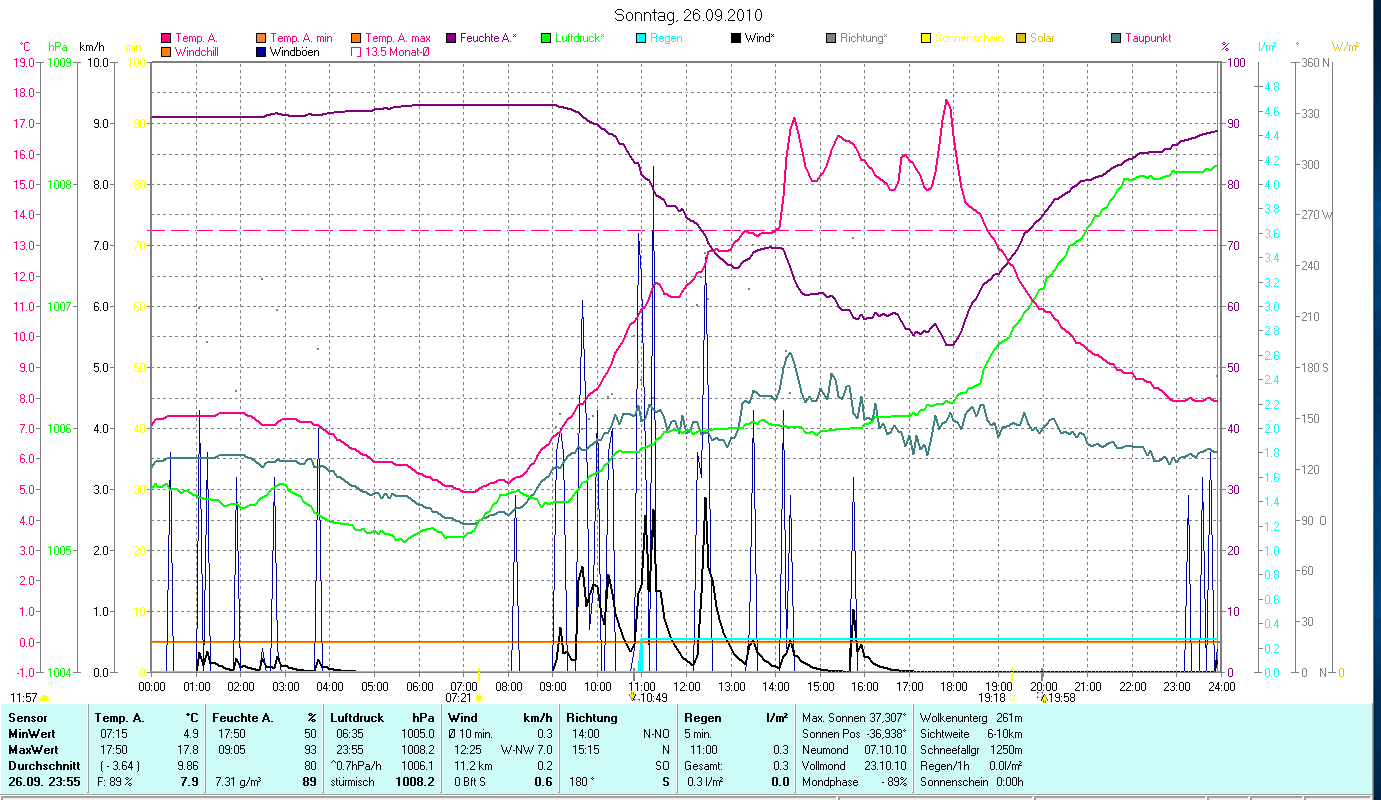Click the Luftdruck column header in the table

(x=357, y=717)
